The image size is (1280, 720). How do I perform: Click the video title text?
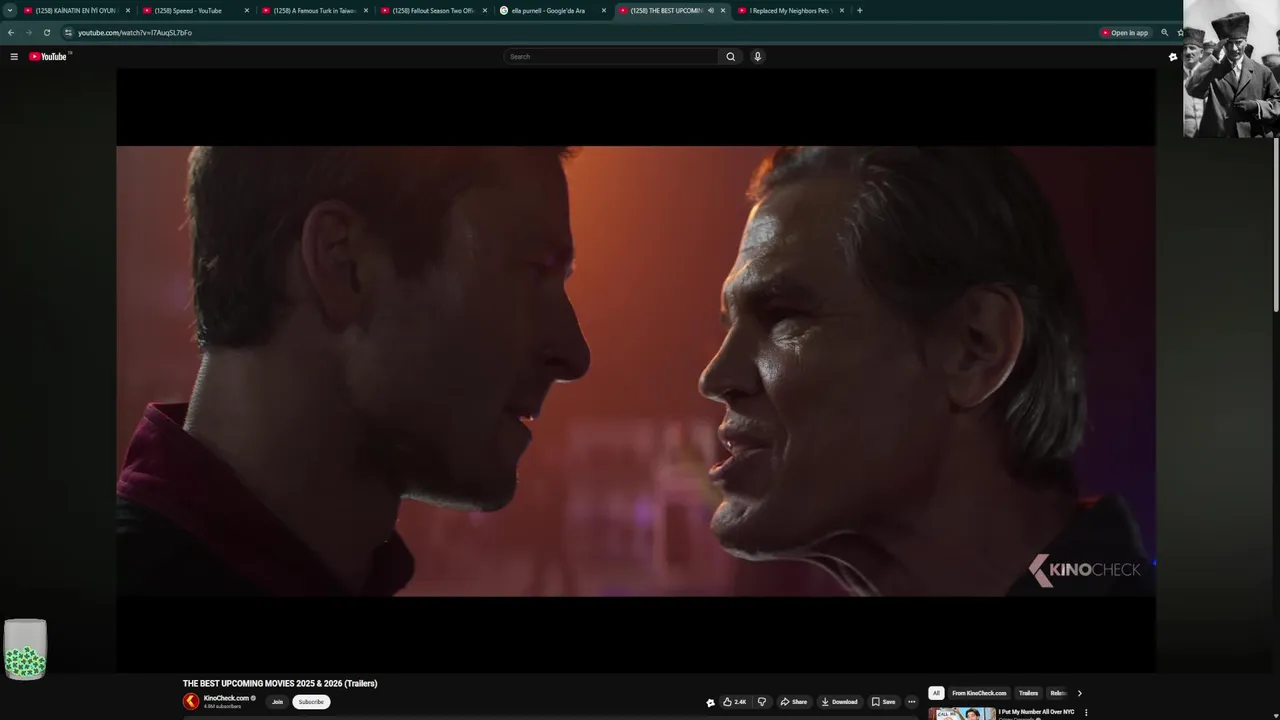pos(280,684)
